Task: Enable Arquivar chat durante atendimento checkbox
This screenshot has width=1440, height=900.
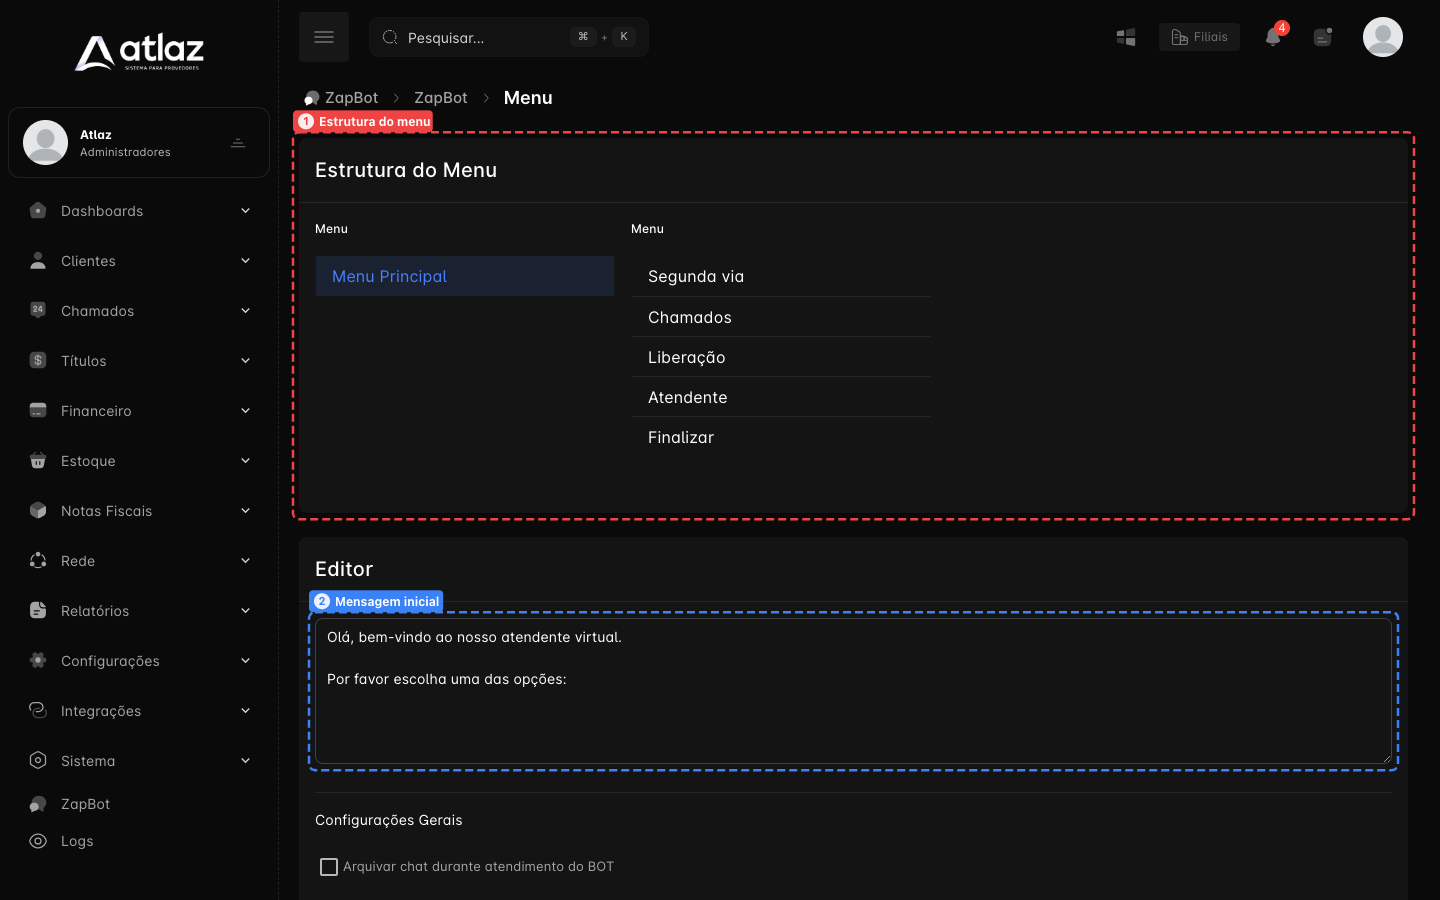Action: click(328, 867)
